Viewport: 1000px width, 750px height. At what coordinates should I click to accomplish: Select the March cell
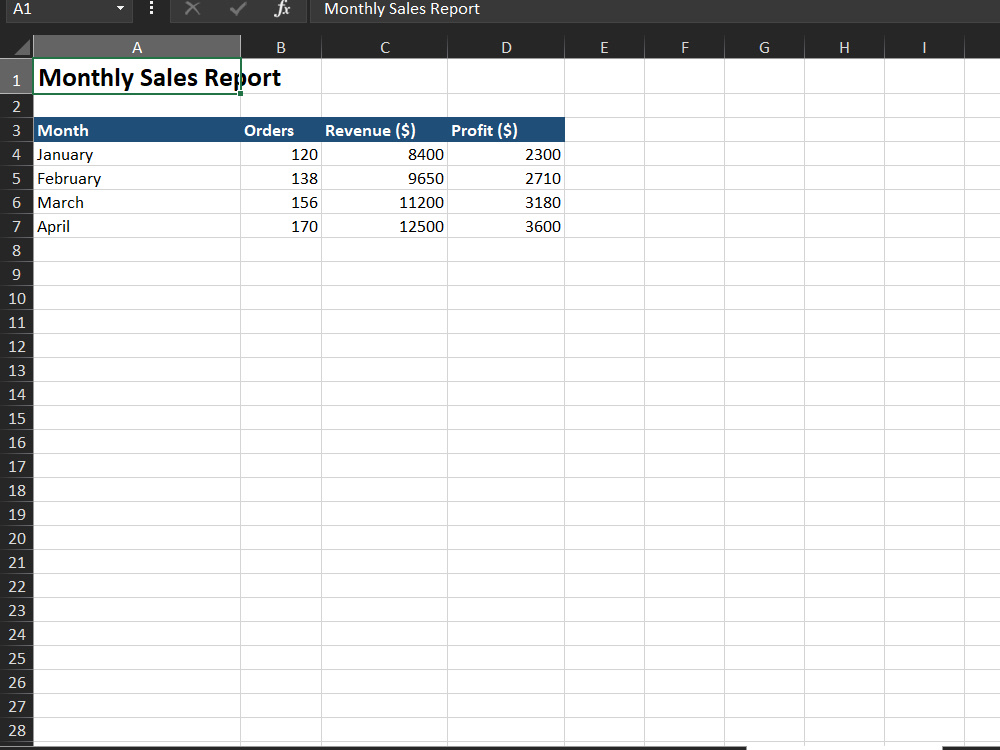tap(137, 202)
